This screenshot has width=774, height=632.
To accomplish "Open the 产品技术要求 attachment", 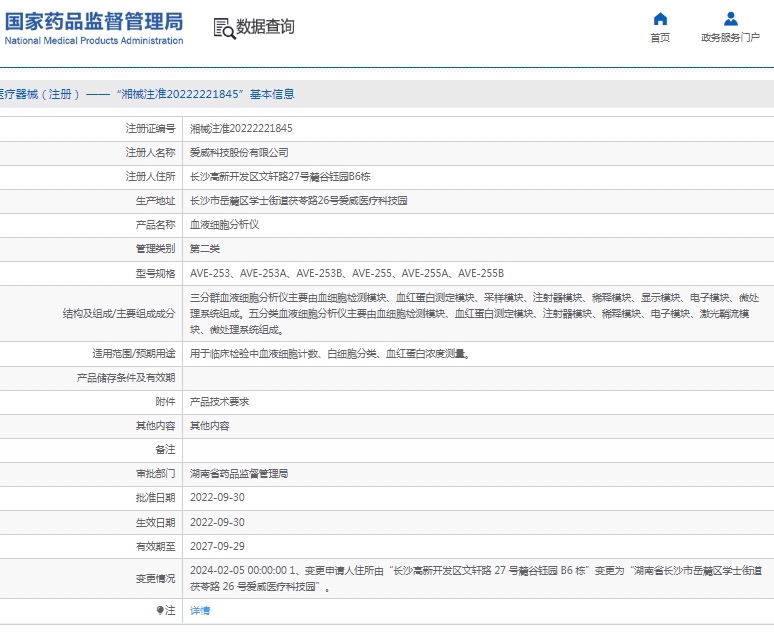I will [219, 402].
